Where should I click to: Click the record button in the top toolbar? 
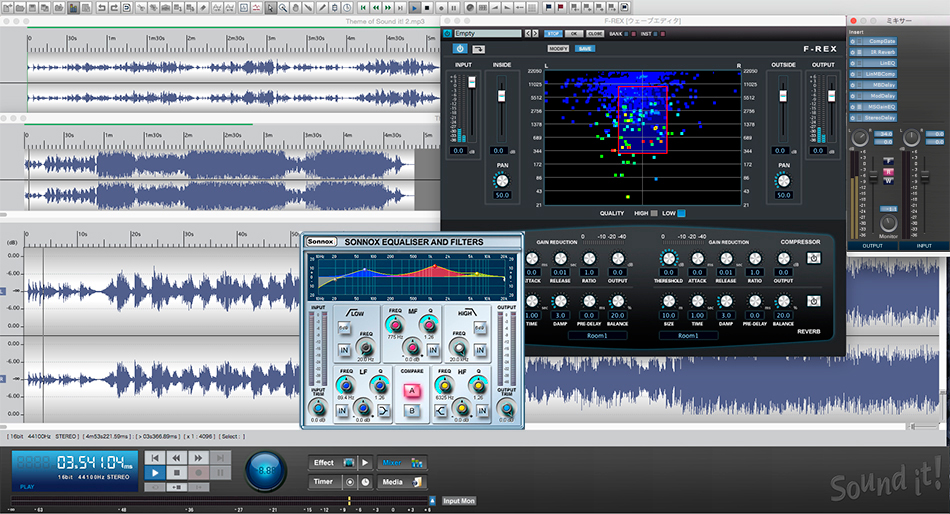[441, 8]
